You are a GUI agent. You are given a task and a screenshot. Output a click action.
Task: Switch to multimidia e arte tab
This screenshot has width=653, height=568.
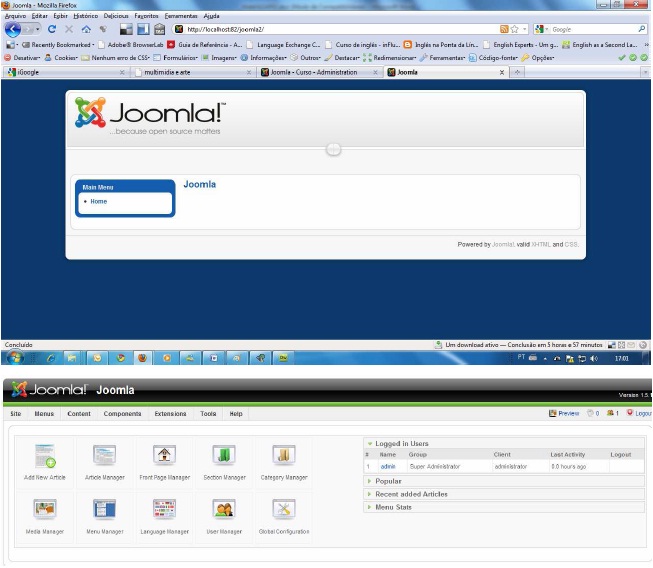[194, 72]
